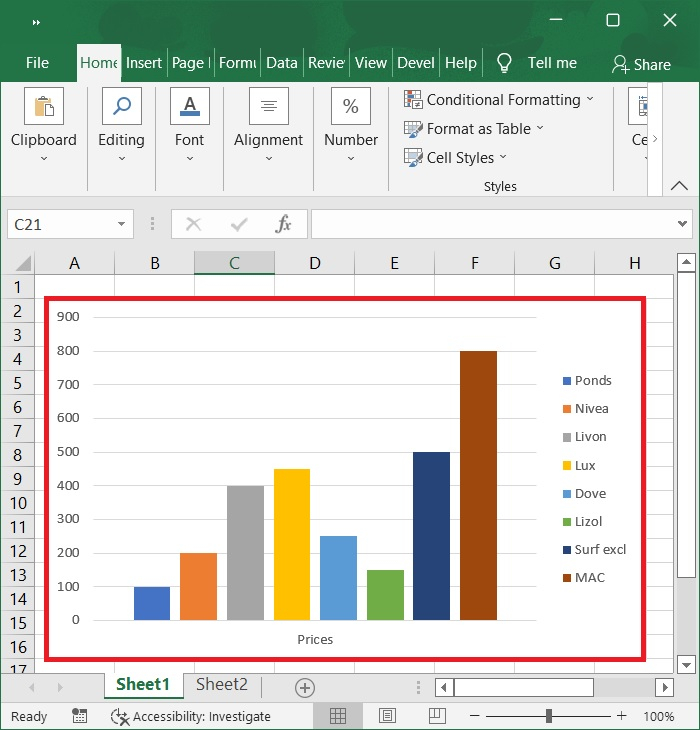This screenshot has height=730, width=700.
Task: Add a new sheet with plus icon
Action: pos(305,688)
